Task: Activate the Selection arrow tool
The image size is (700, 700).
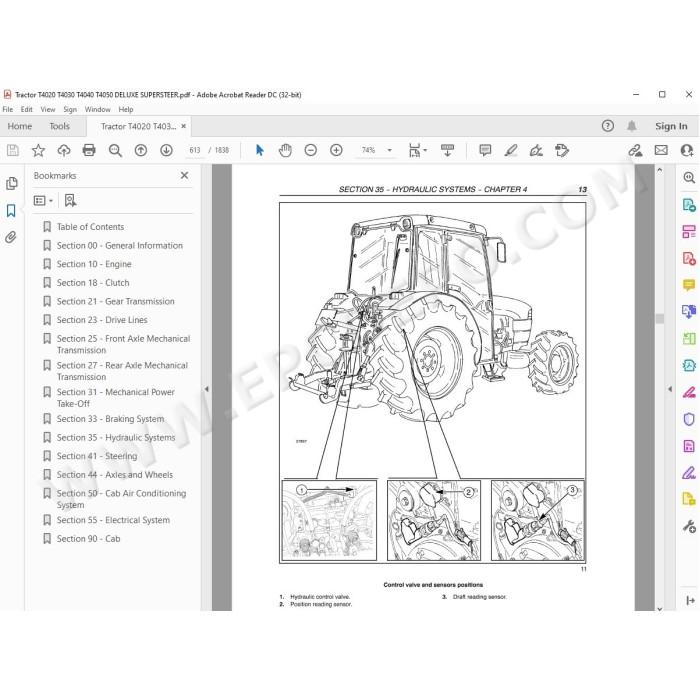Action: point(259,150)
